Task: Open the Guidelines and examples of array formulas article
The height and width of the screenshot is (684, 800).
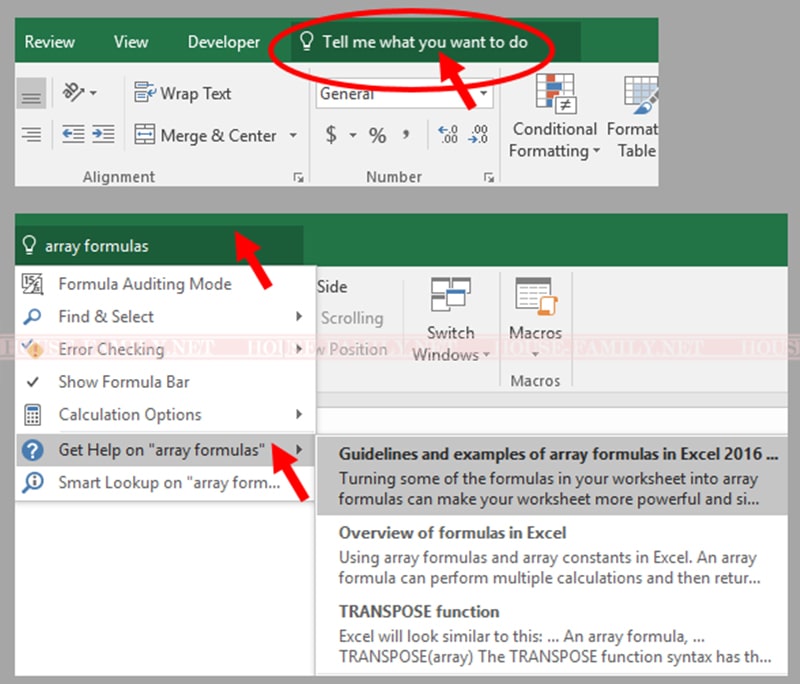Action: [x=552, y=475]
